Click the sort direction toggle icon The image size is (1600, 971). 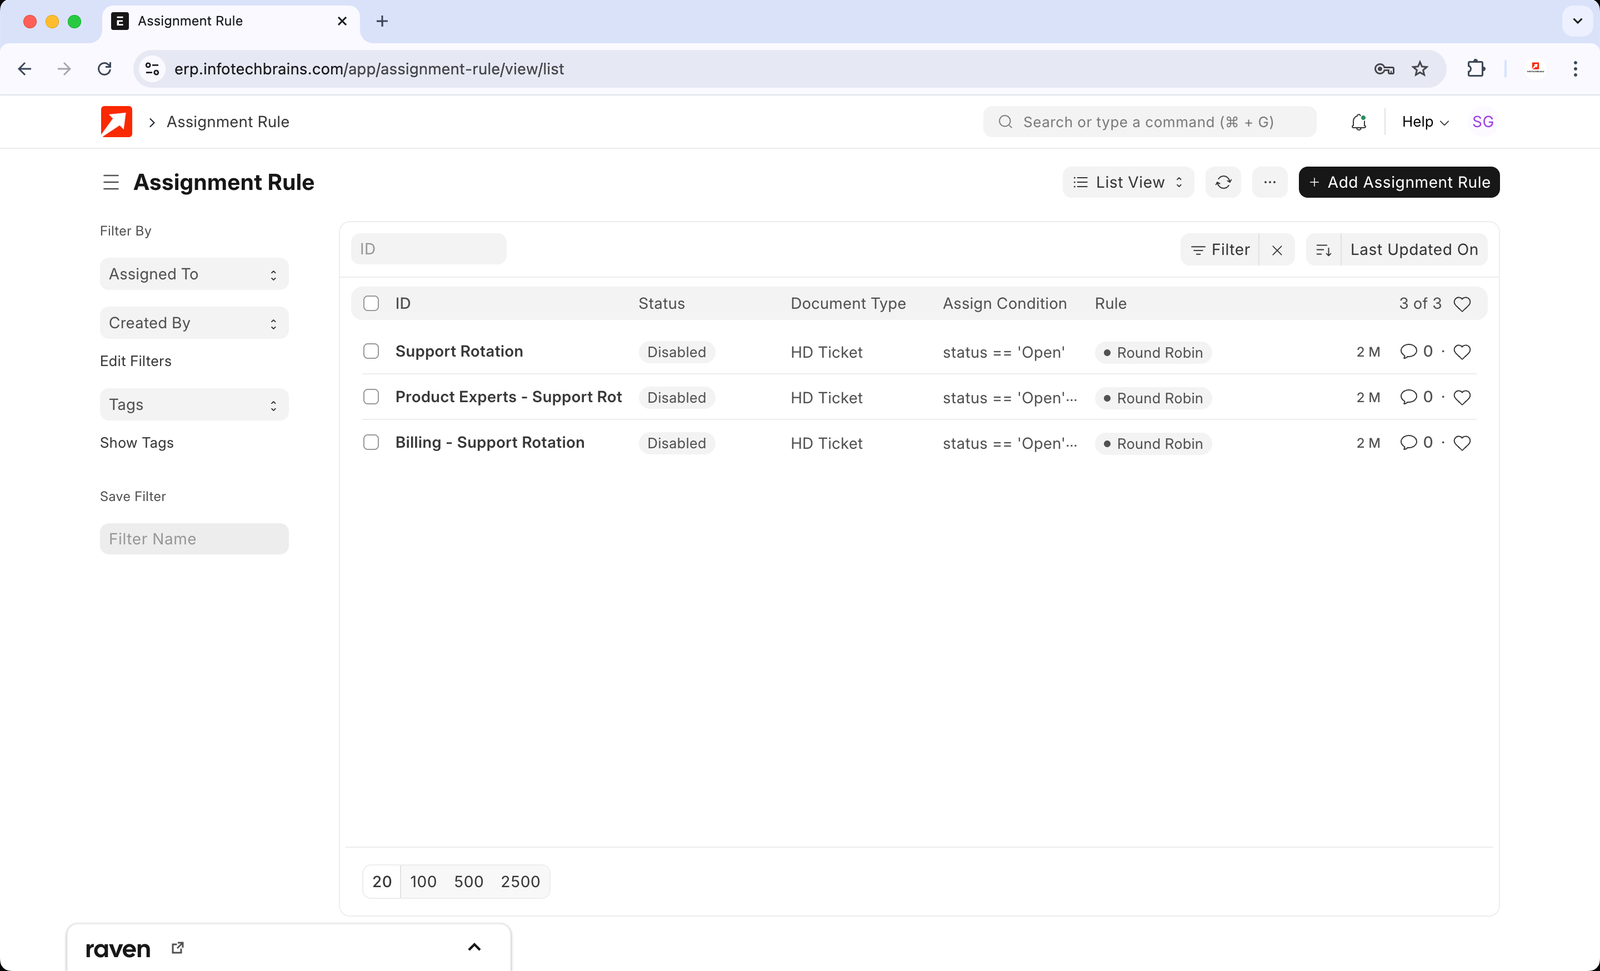tap(1323, 250)
